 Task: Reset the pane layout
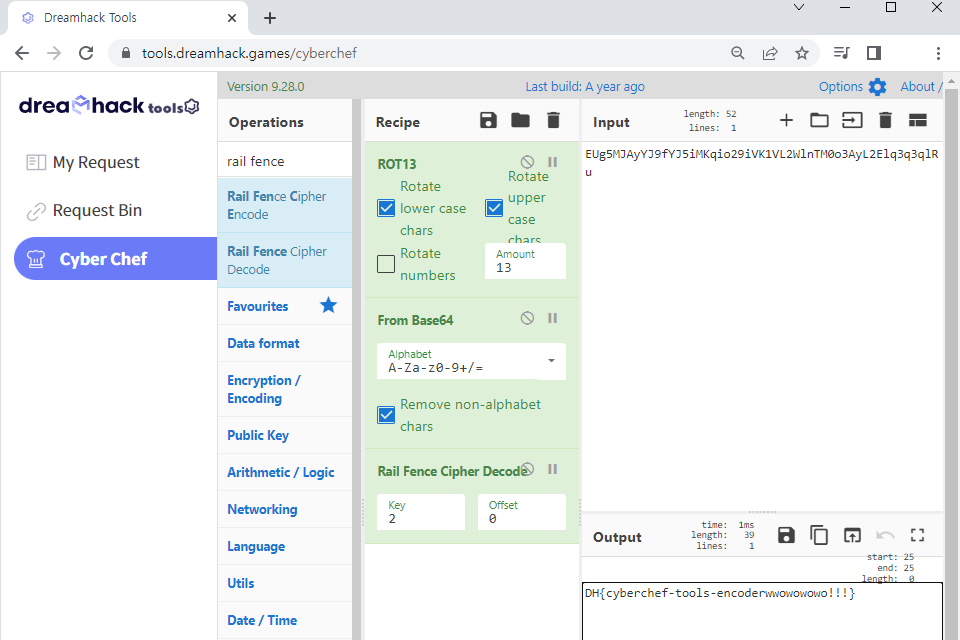(918, 121)
